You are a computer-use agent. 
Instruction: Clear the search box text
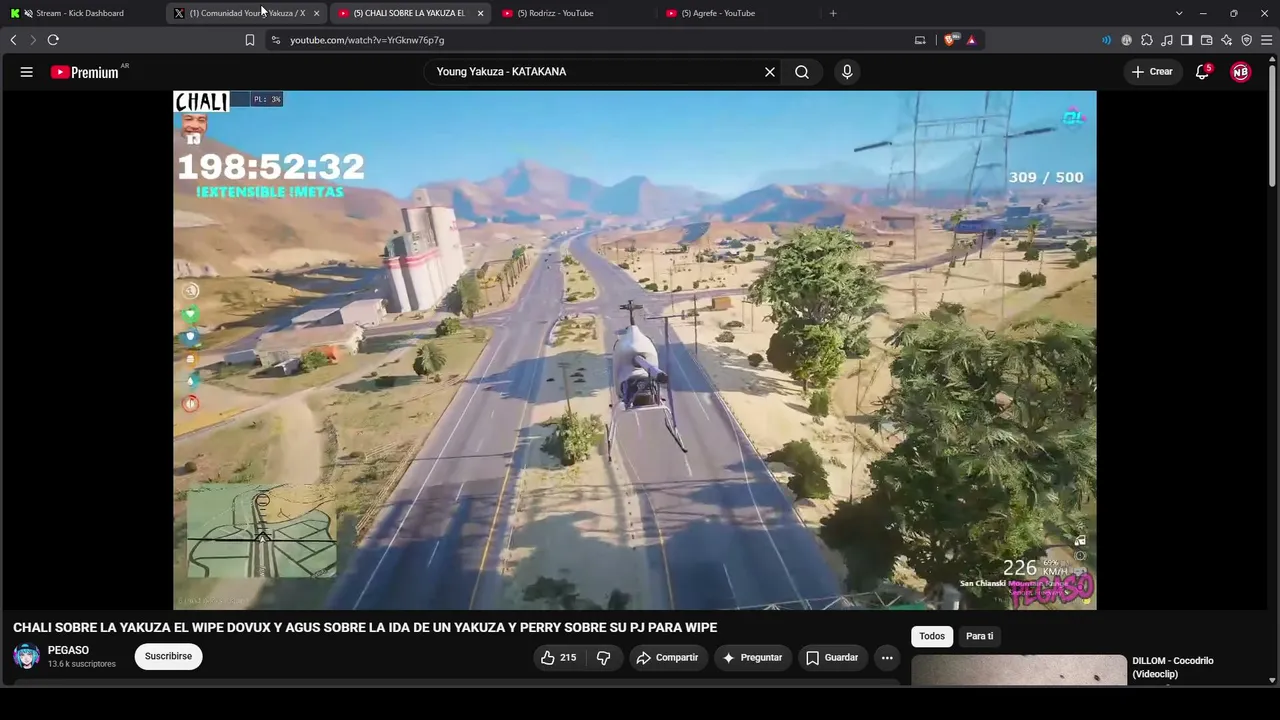[770, 72]
